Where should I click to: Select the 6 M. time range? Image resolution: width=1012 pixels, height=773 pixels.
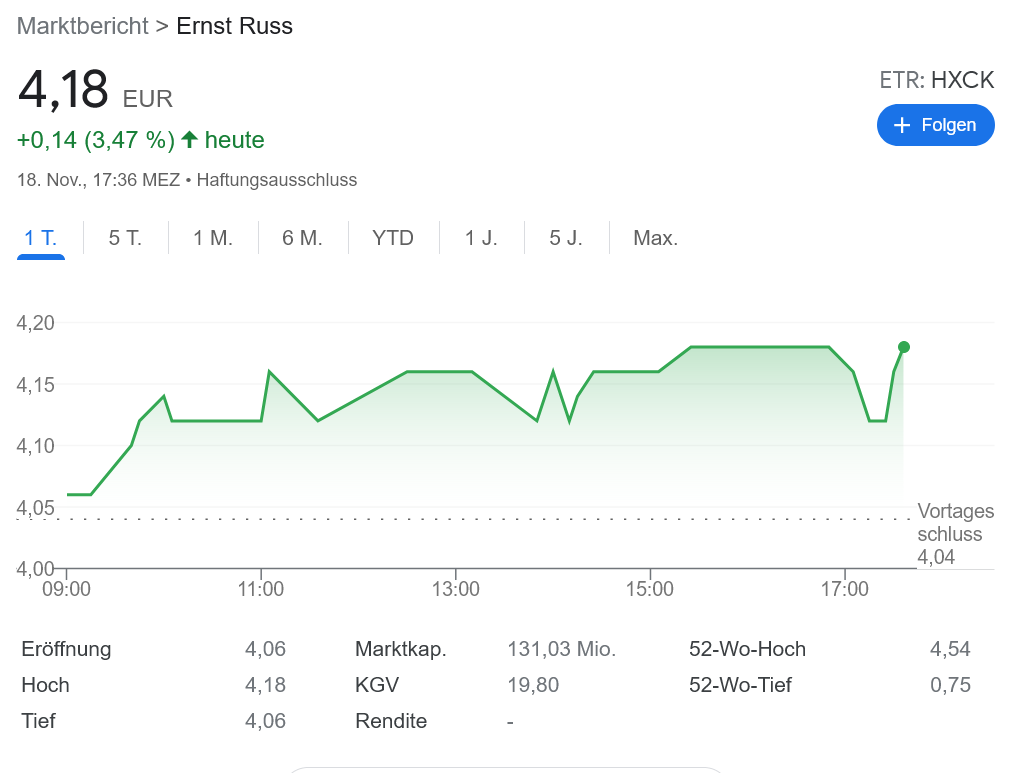(x=302, y=238)
